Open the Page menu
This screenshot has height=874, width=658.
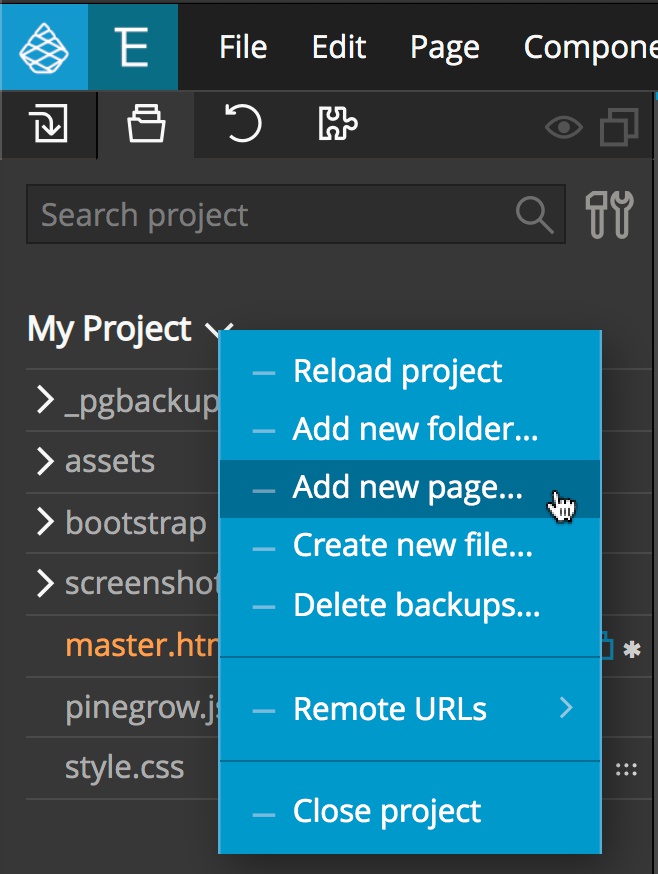[x=445, y=48]
